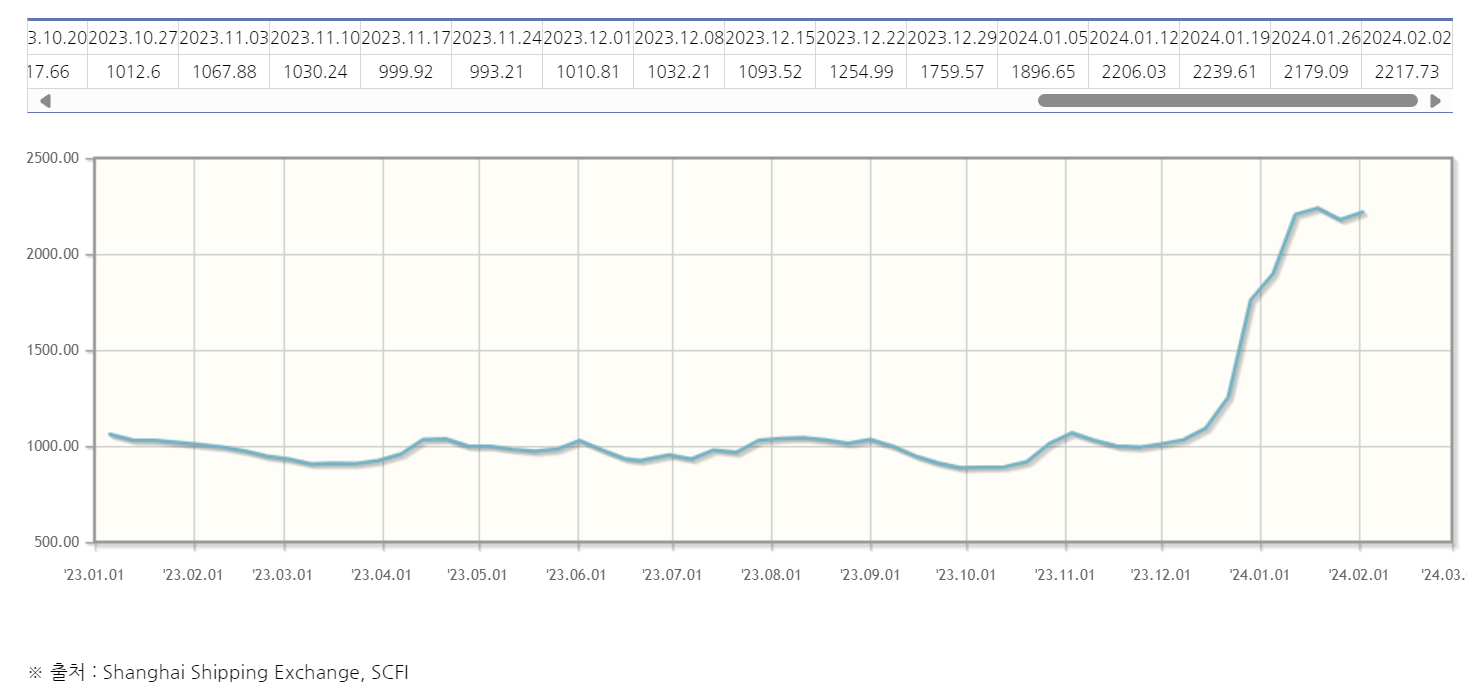Click the horizontal scrollbar thumb under the table

[1227, 101]
